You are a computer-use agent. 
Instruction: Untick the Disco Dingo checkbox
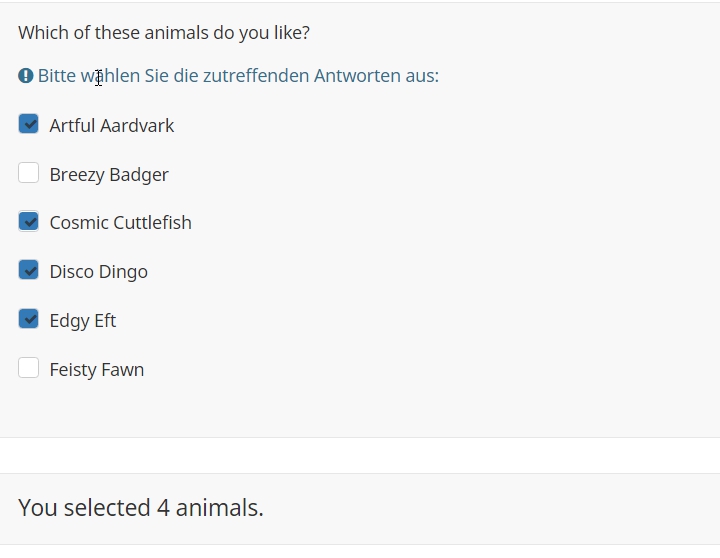point(29,271)
